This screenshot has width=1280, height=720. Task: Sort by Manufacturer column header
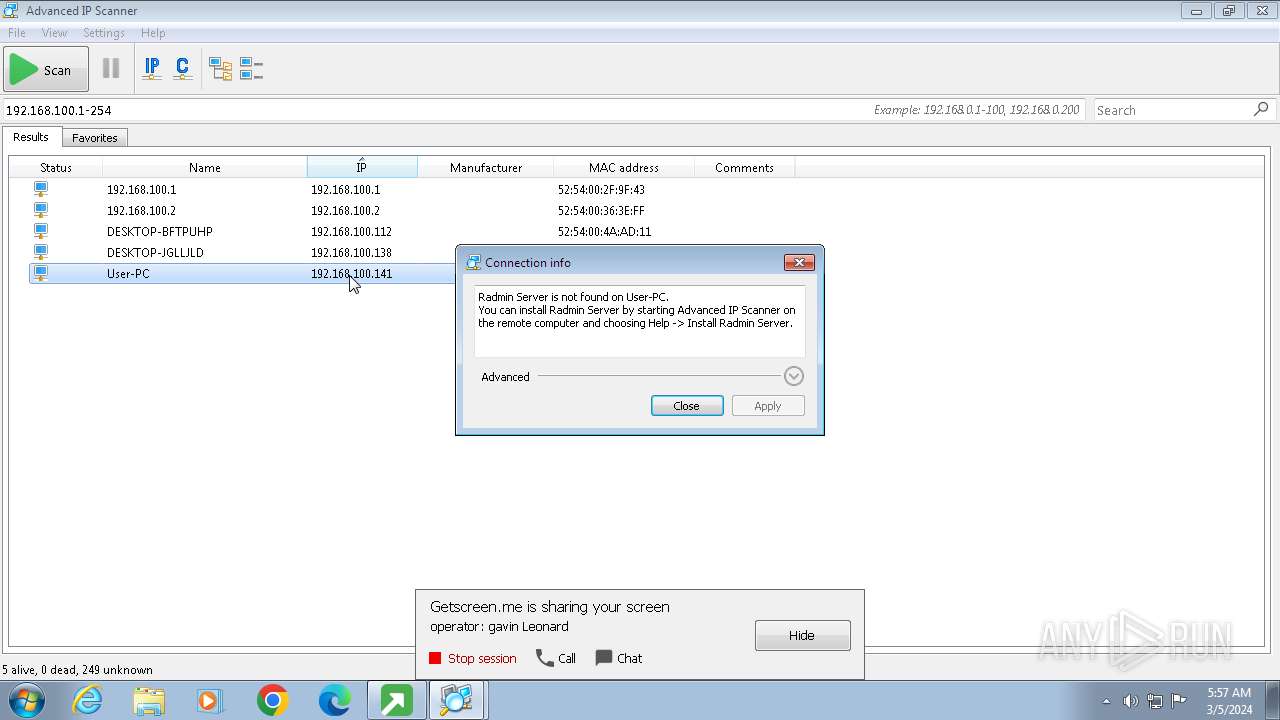(x=486, y=167)
